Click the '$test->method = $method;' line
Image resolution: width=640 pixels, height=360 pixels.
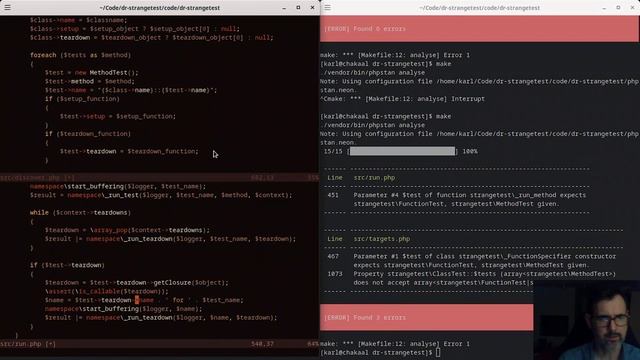(90, 81)
